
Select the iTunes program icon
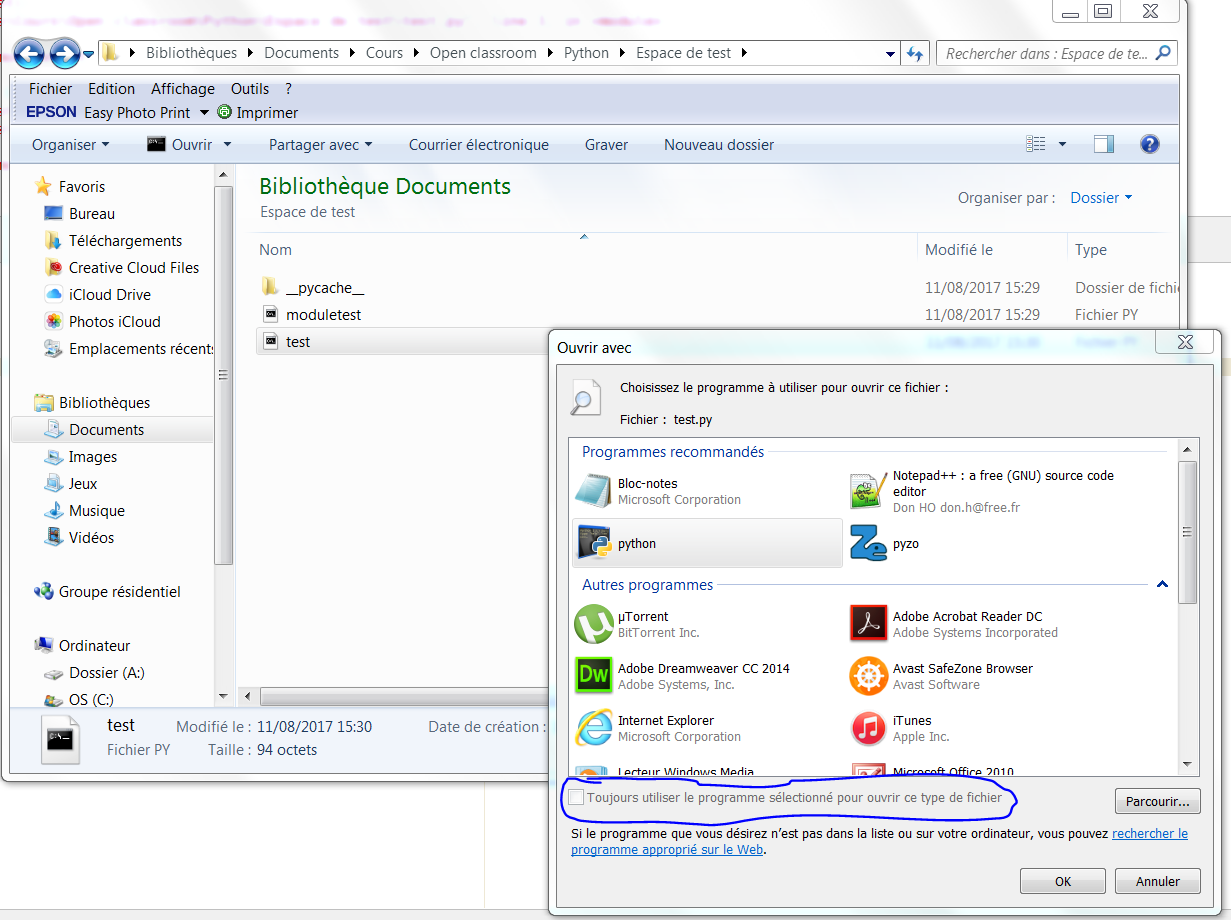click(x=868, y=728)
